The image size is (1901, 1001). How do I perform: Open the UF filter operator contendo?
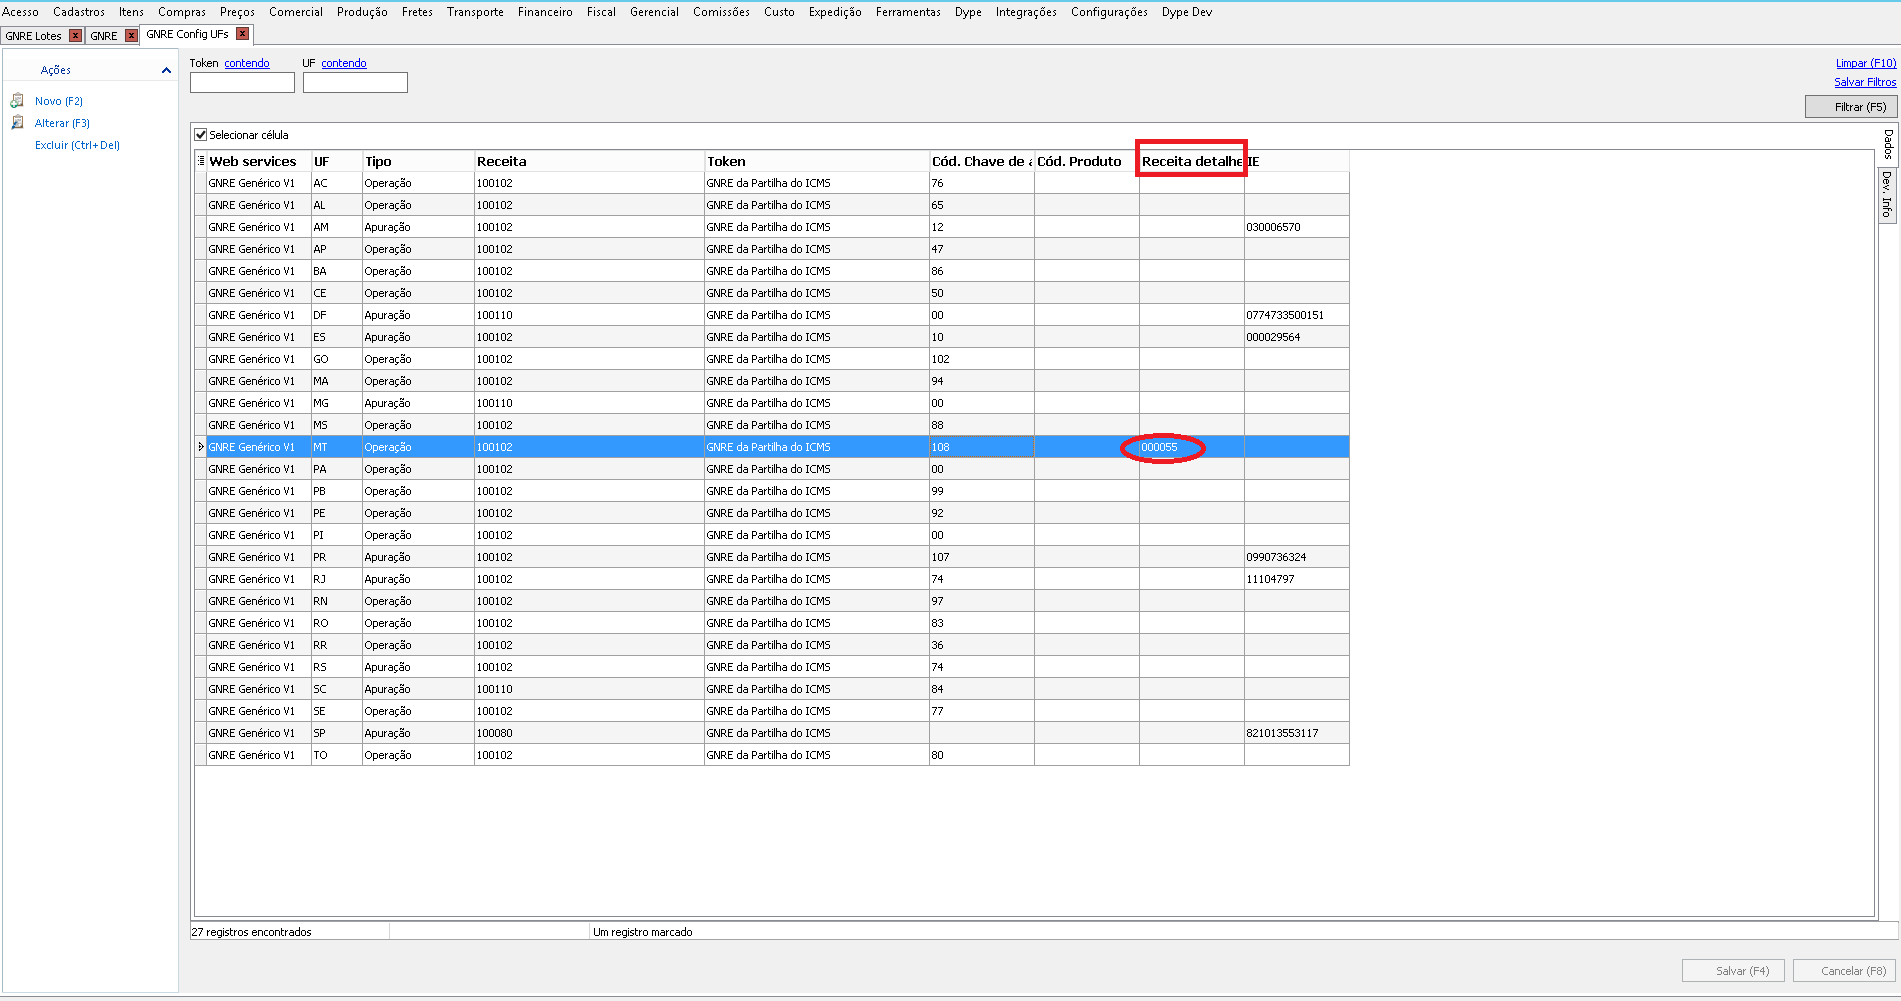click(344, 63)
